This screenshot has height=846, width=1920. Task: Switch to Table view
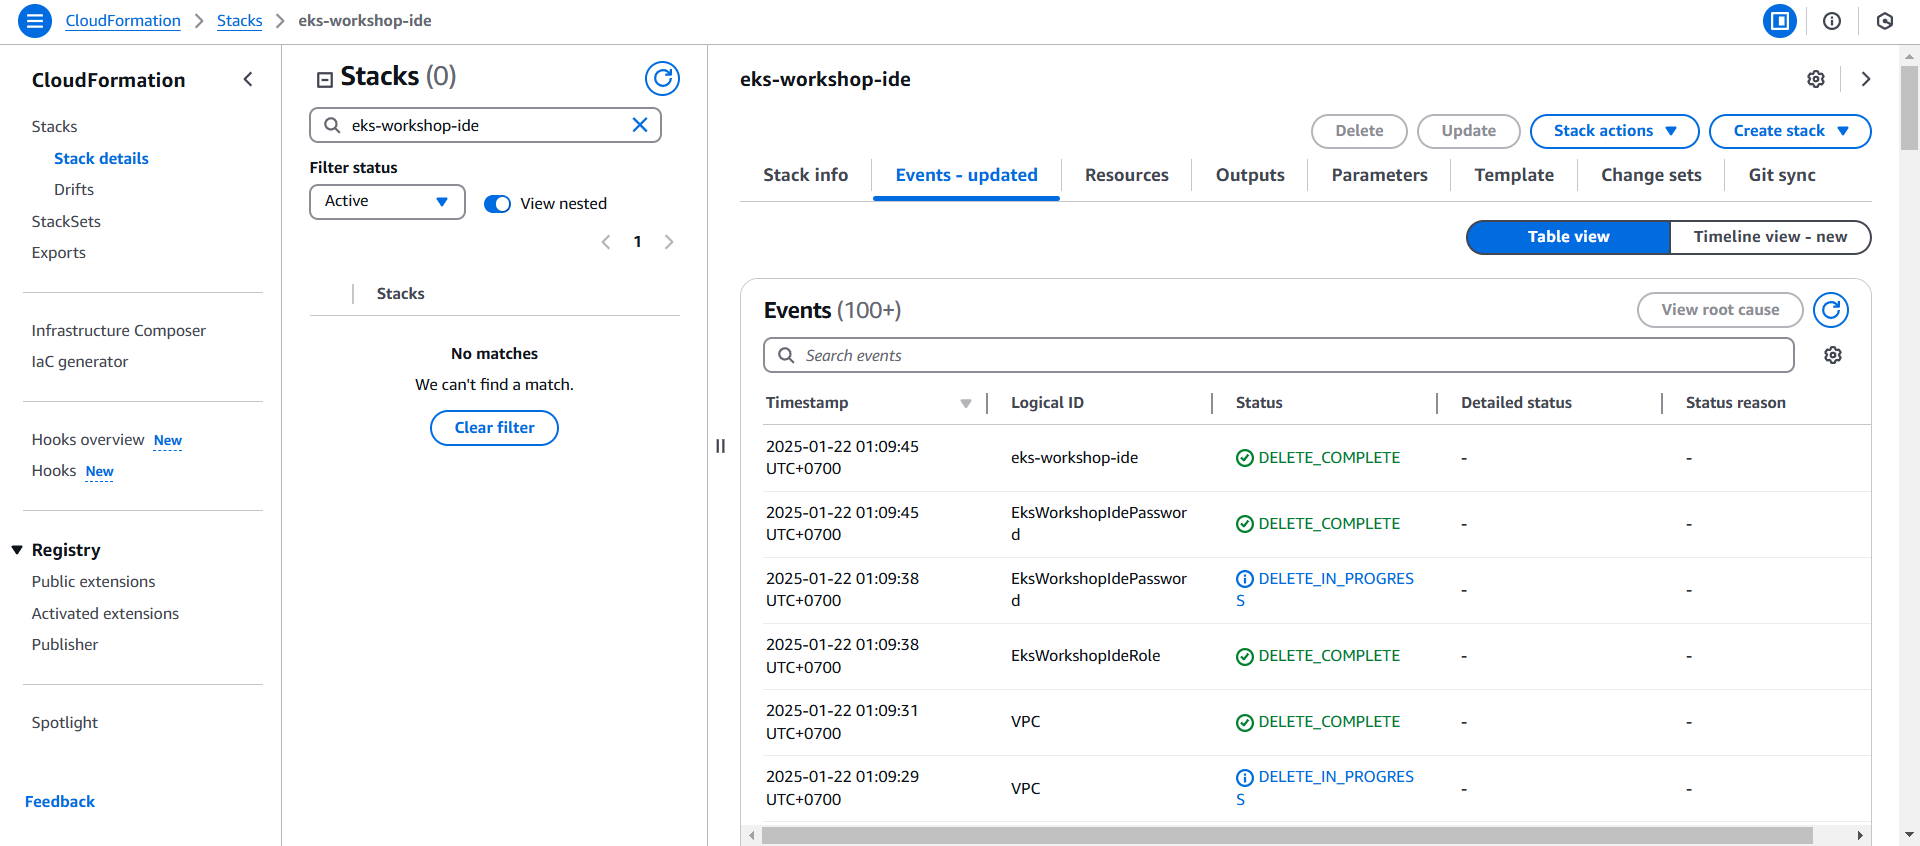click(1568, 237)
